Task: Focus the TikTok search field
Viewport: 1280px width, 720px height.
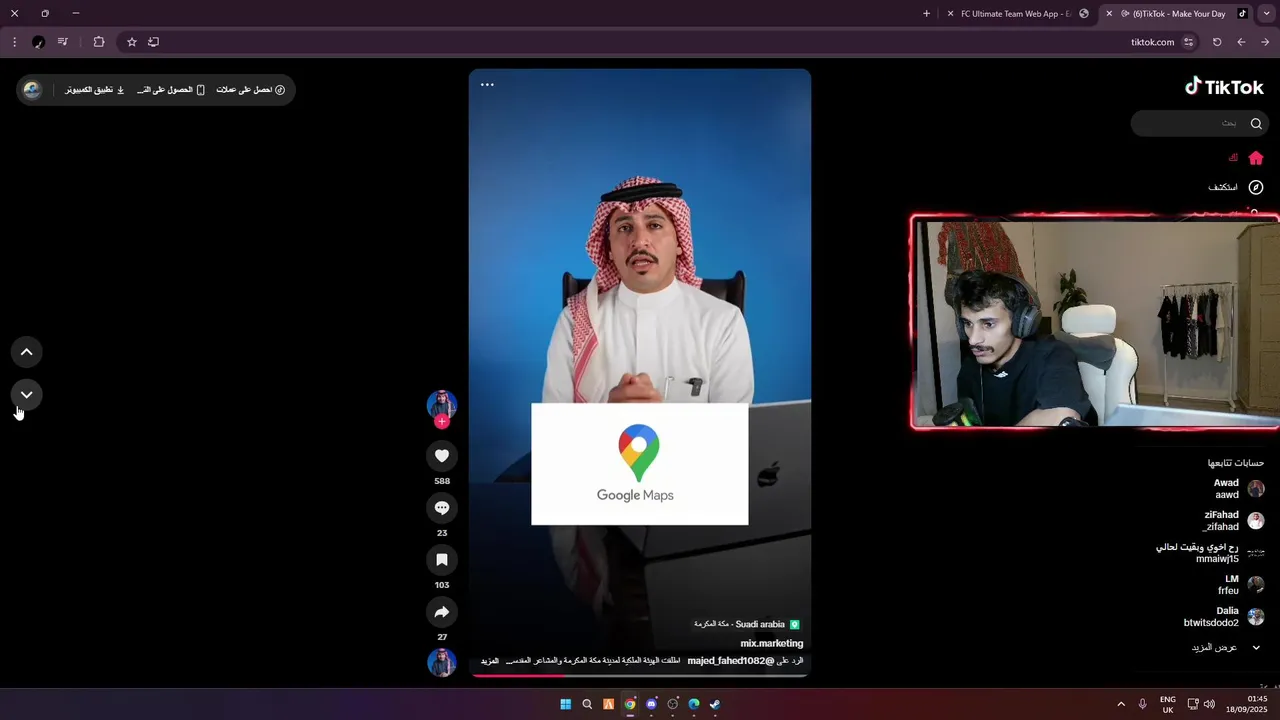Action: click(1200, 123)
